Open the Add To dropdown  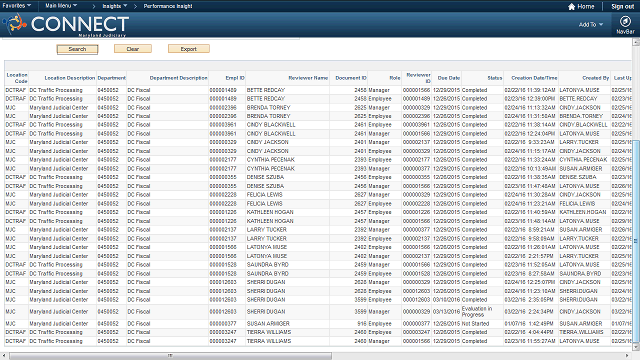click(591, 24)
